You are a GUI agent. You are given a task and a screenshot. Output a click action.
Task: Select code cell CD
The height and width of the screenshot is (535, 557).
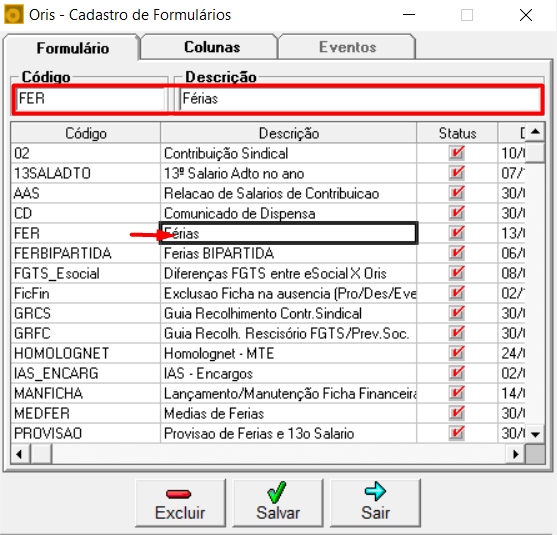86,213
